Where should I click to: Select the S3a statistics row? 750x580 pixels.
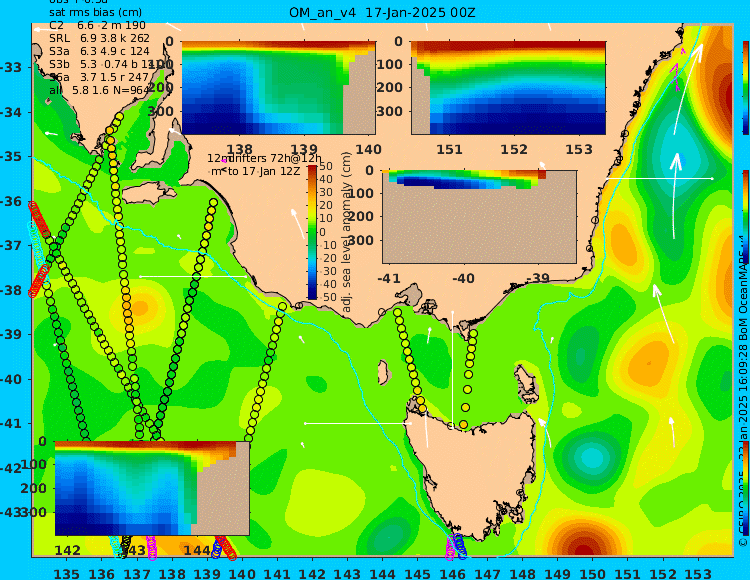(x=99, y=51)
